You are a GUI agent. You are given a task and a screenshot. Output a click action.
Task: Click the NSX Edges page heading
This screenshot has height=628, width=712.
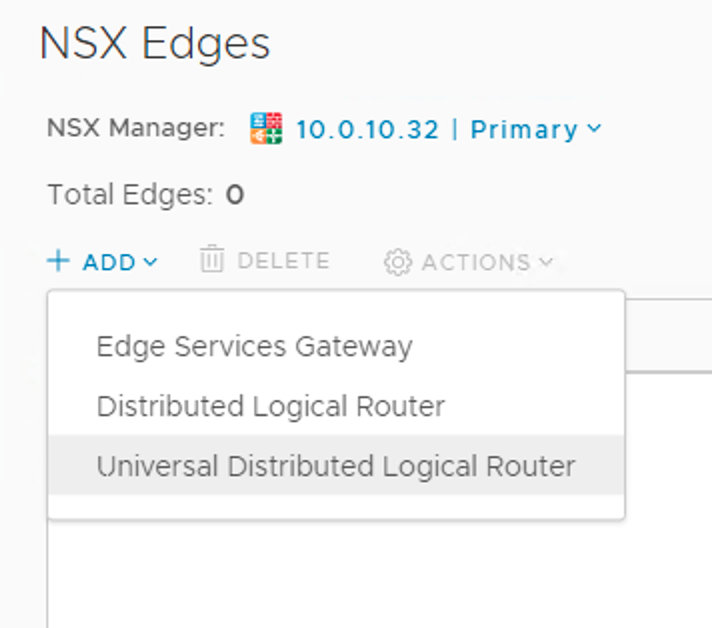pyautogui.click(x=155, y=44)
